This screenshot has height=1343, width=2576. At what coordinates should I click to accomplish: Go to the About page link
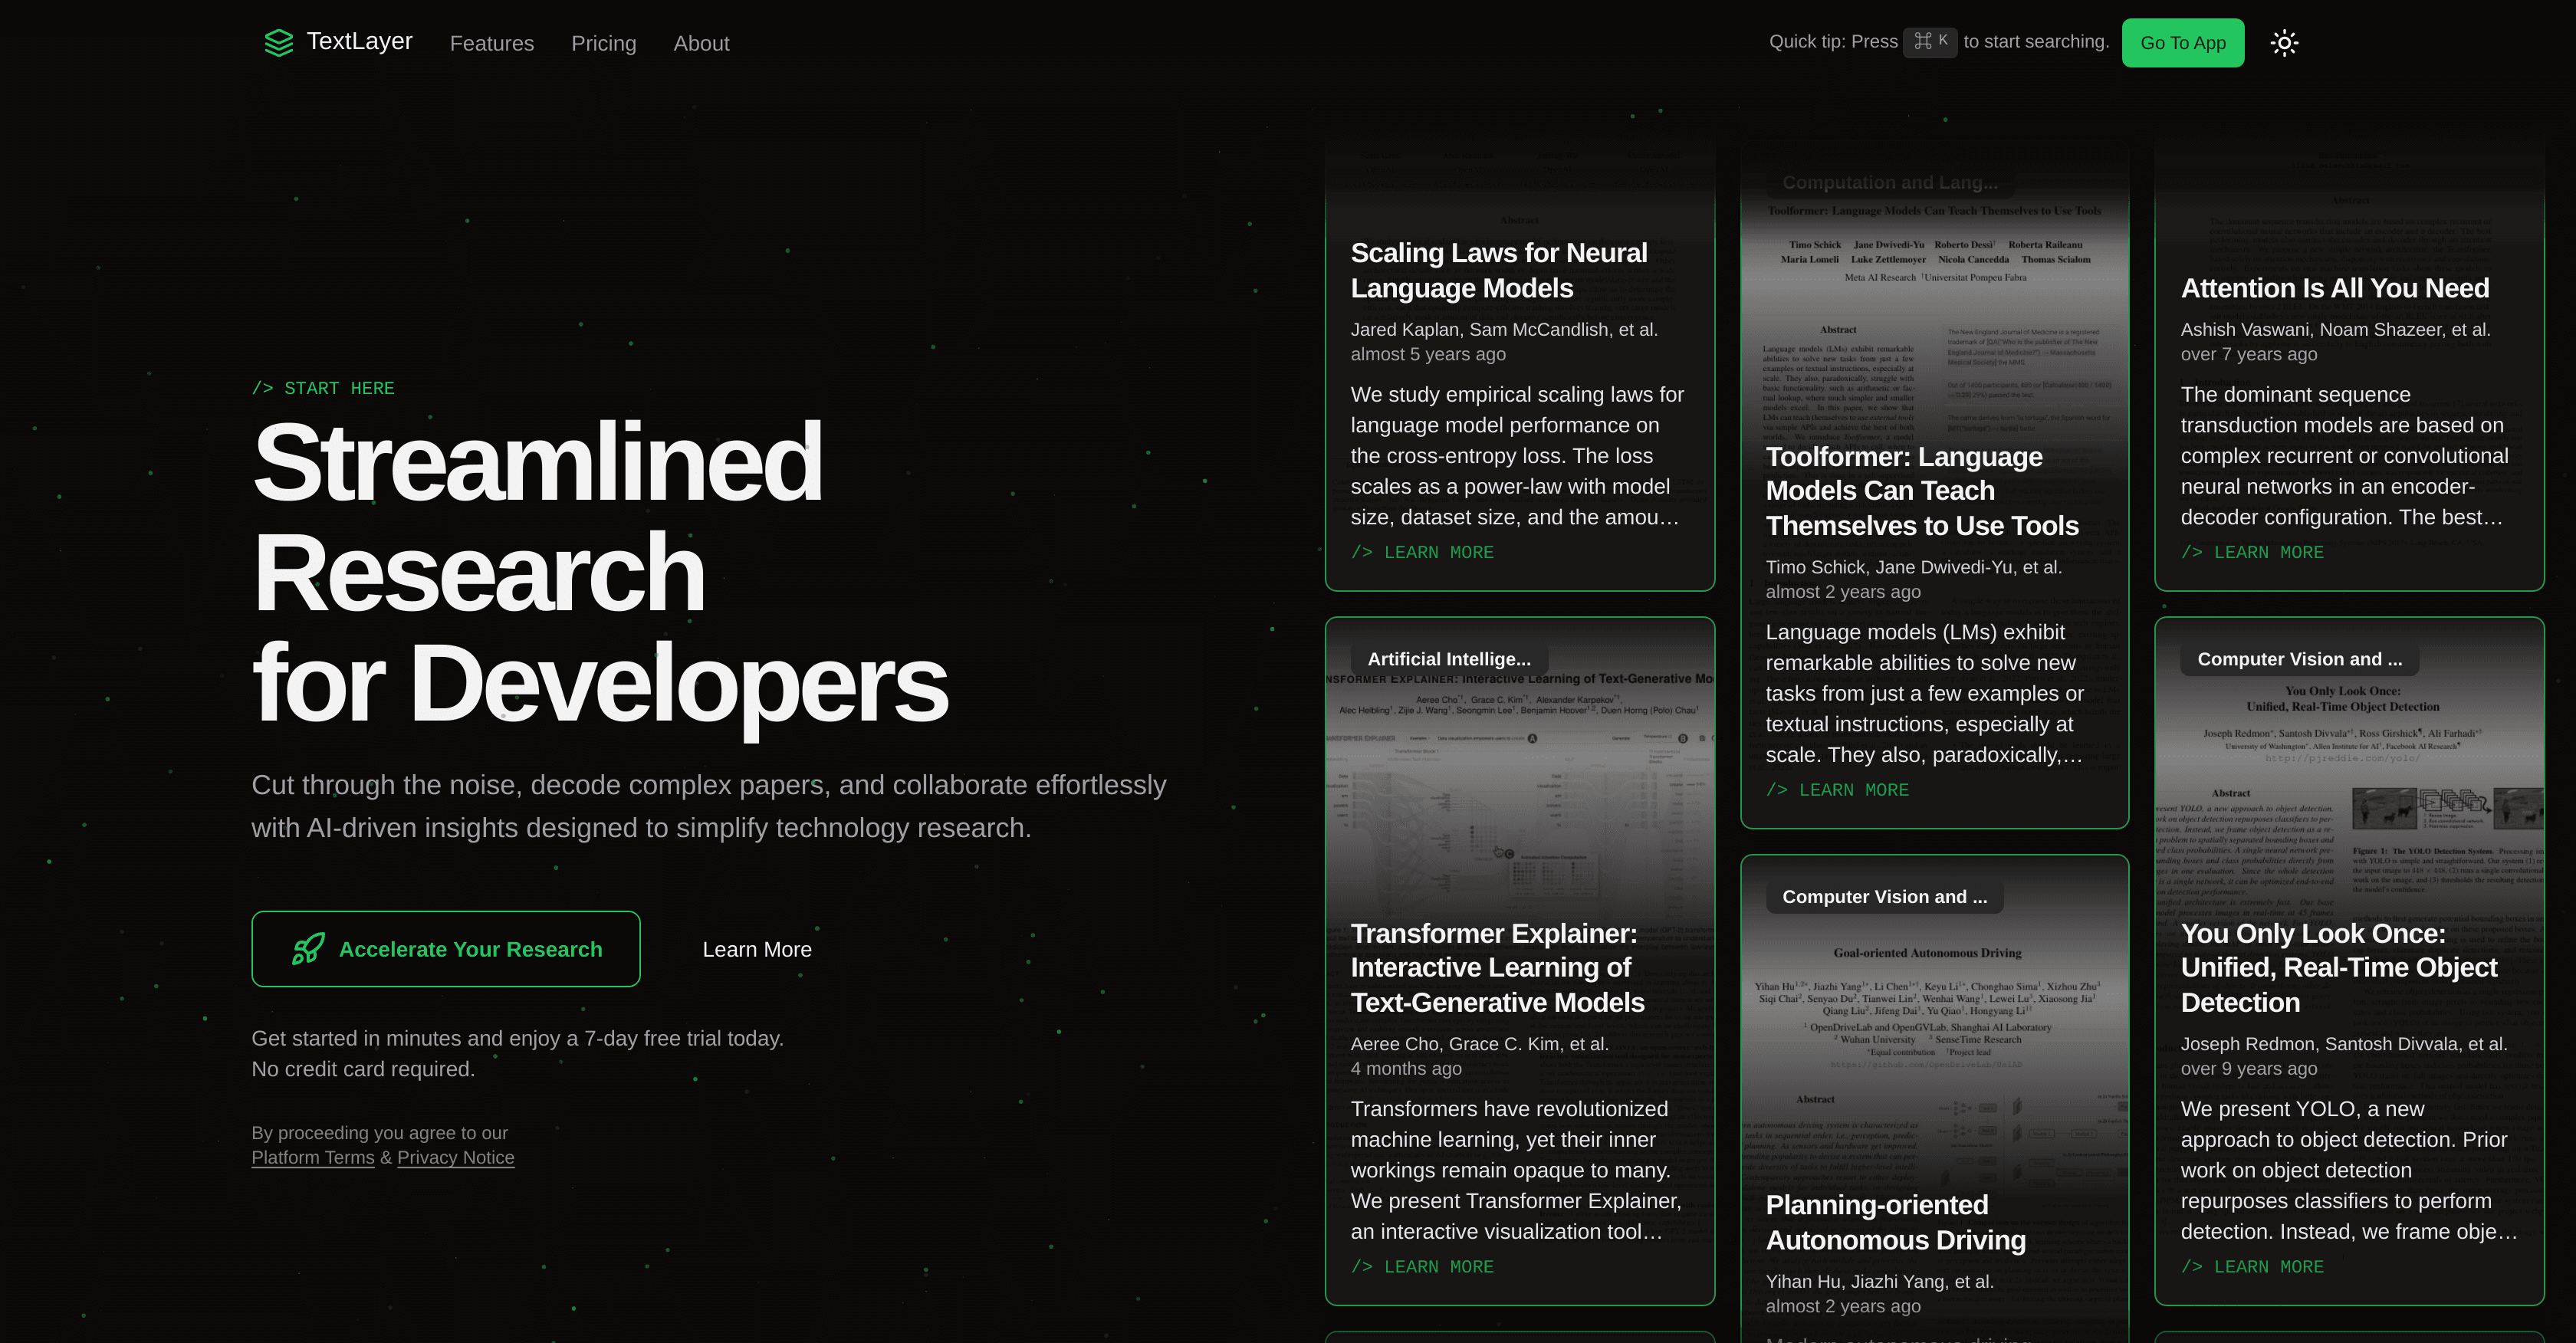pyautogui.click(x=701, y=43)
